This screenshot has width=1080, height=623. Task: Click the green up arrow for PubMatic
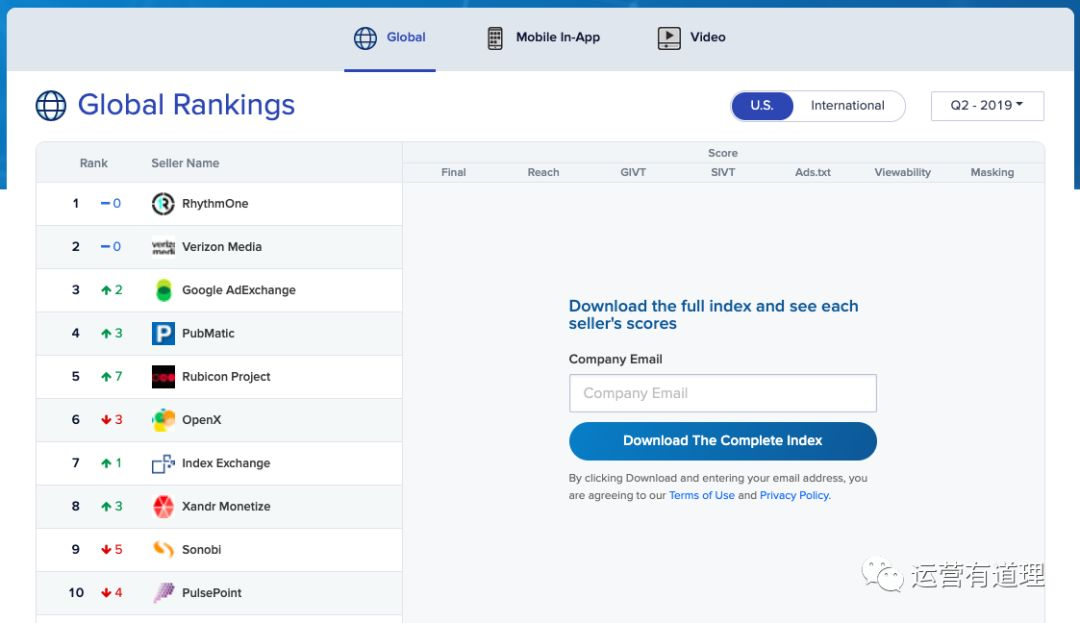point(106,333)
